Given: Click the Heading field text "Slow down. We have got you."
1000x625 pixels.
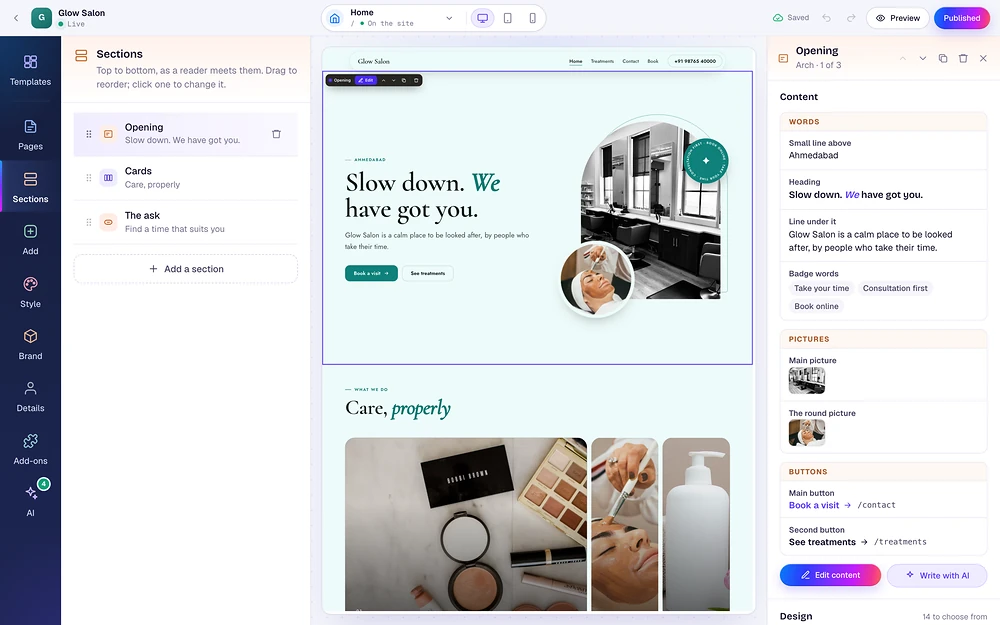Looking at the screenshot, I should pyautogui.click(x=855, y=195).
